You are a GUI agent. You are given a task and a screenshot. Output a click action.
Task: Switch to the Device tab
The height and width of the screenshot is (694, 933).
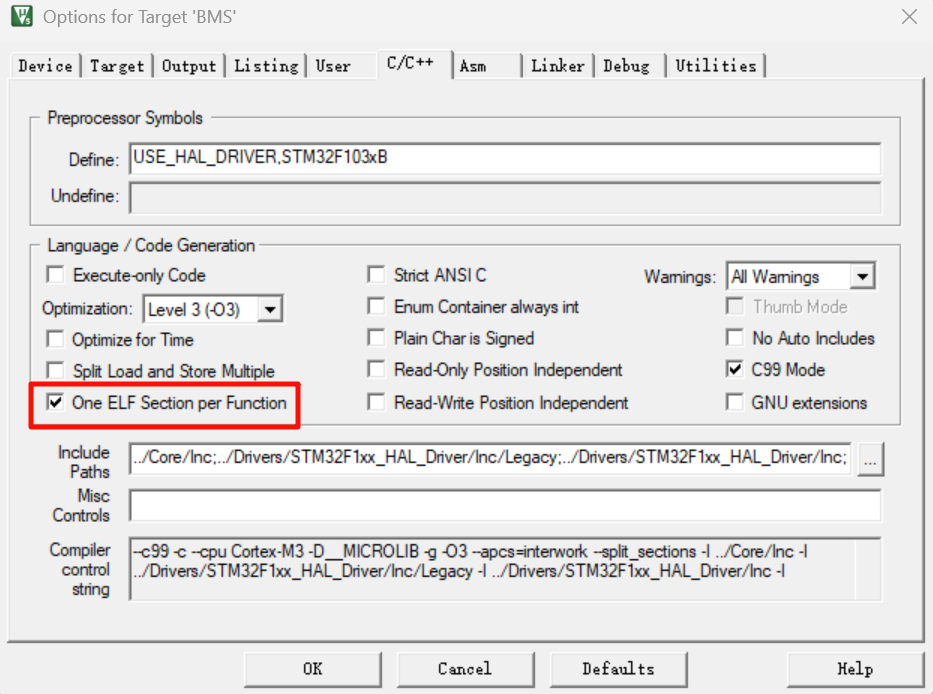(45, 65)
